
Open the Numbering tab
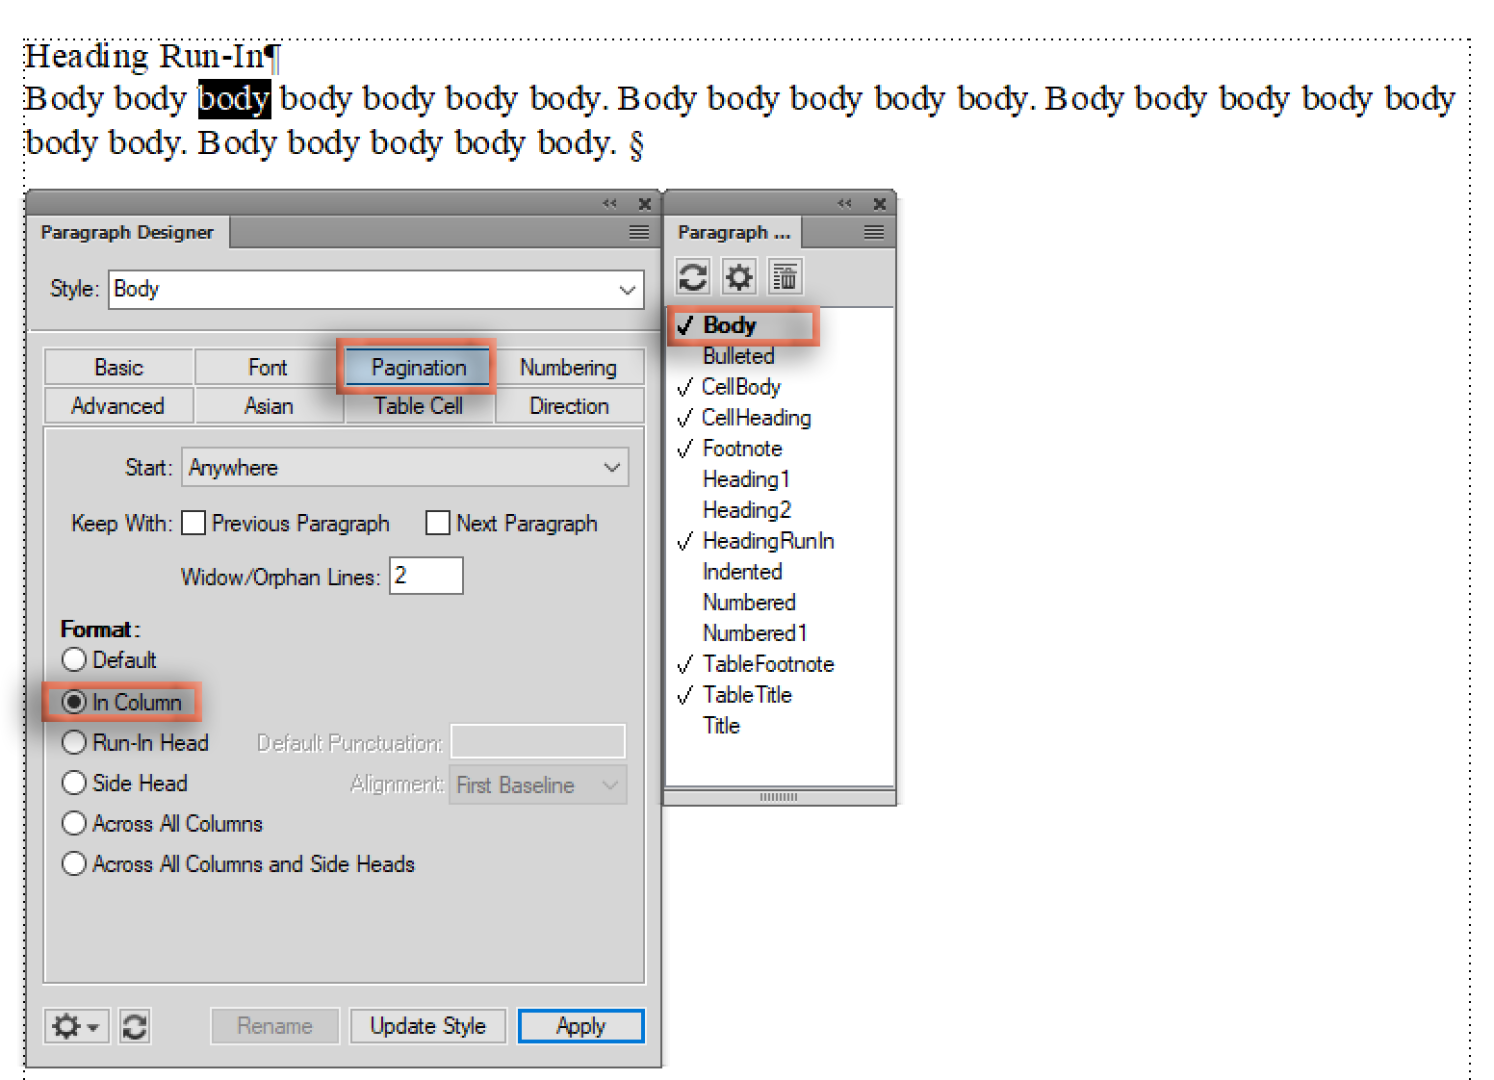(568, 367)
